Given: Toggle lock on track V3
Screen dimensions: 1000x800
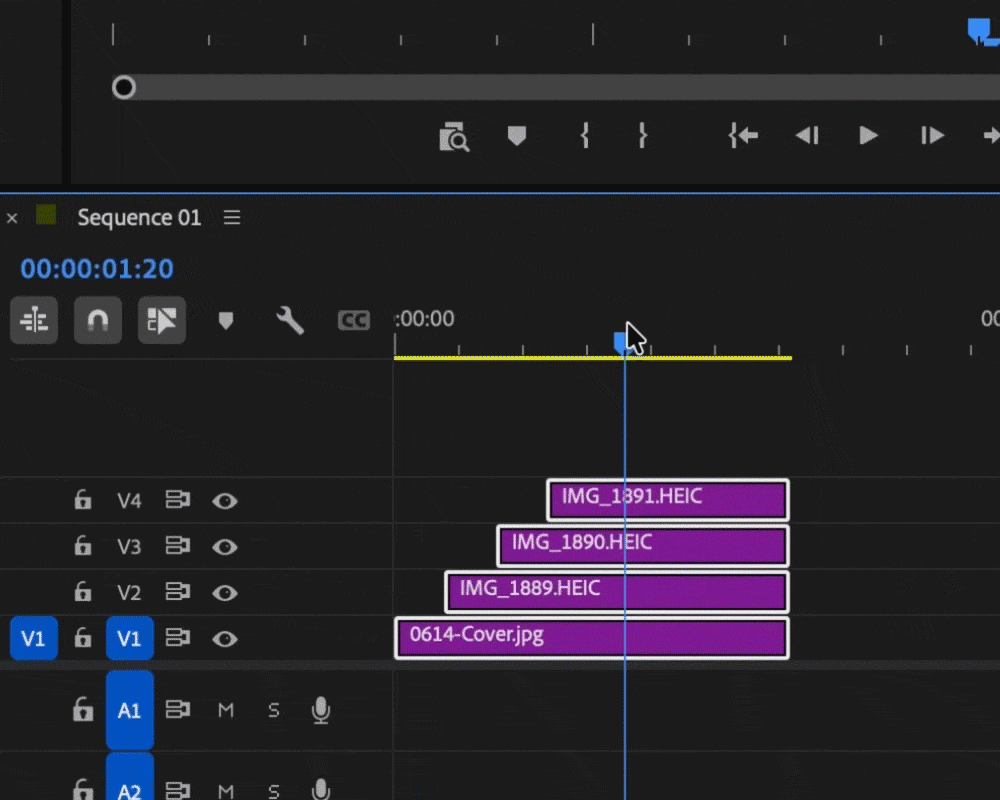Looking at the screenshot, I should [x=83, y=546].
